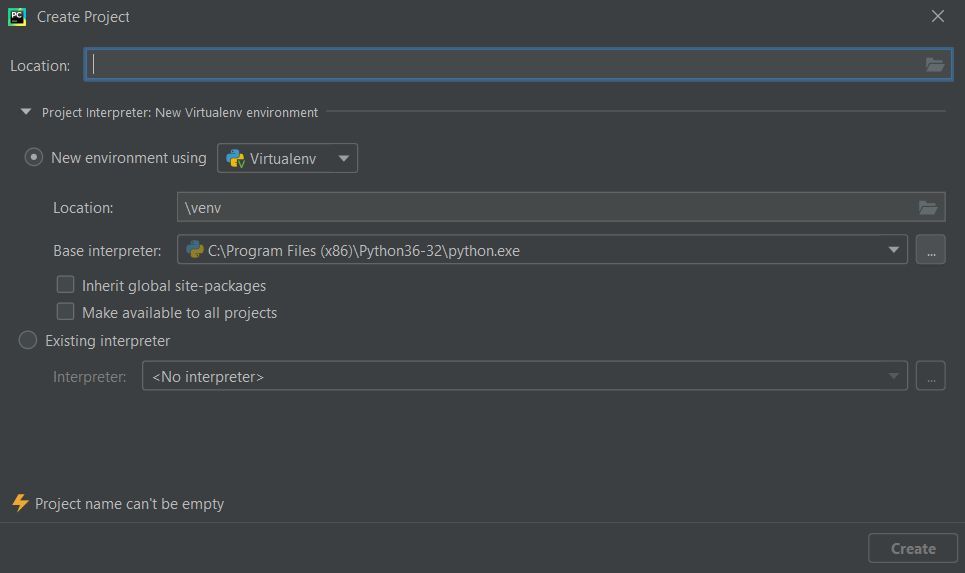This screenshot has width=965, height=573.
Task: Browse for project location folder icon
Action: (934, 65)
